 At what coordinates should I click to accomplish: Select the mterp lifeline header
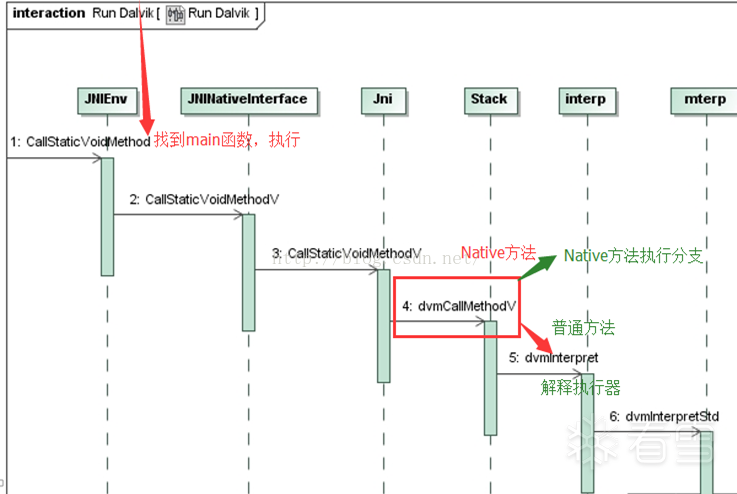tap(705, 100)
